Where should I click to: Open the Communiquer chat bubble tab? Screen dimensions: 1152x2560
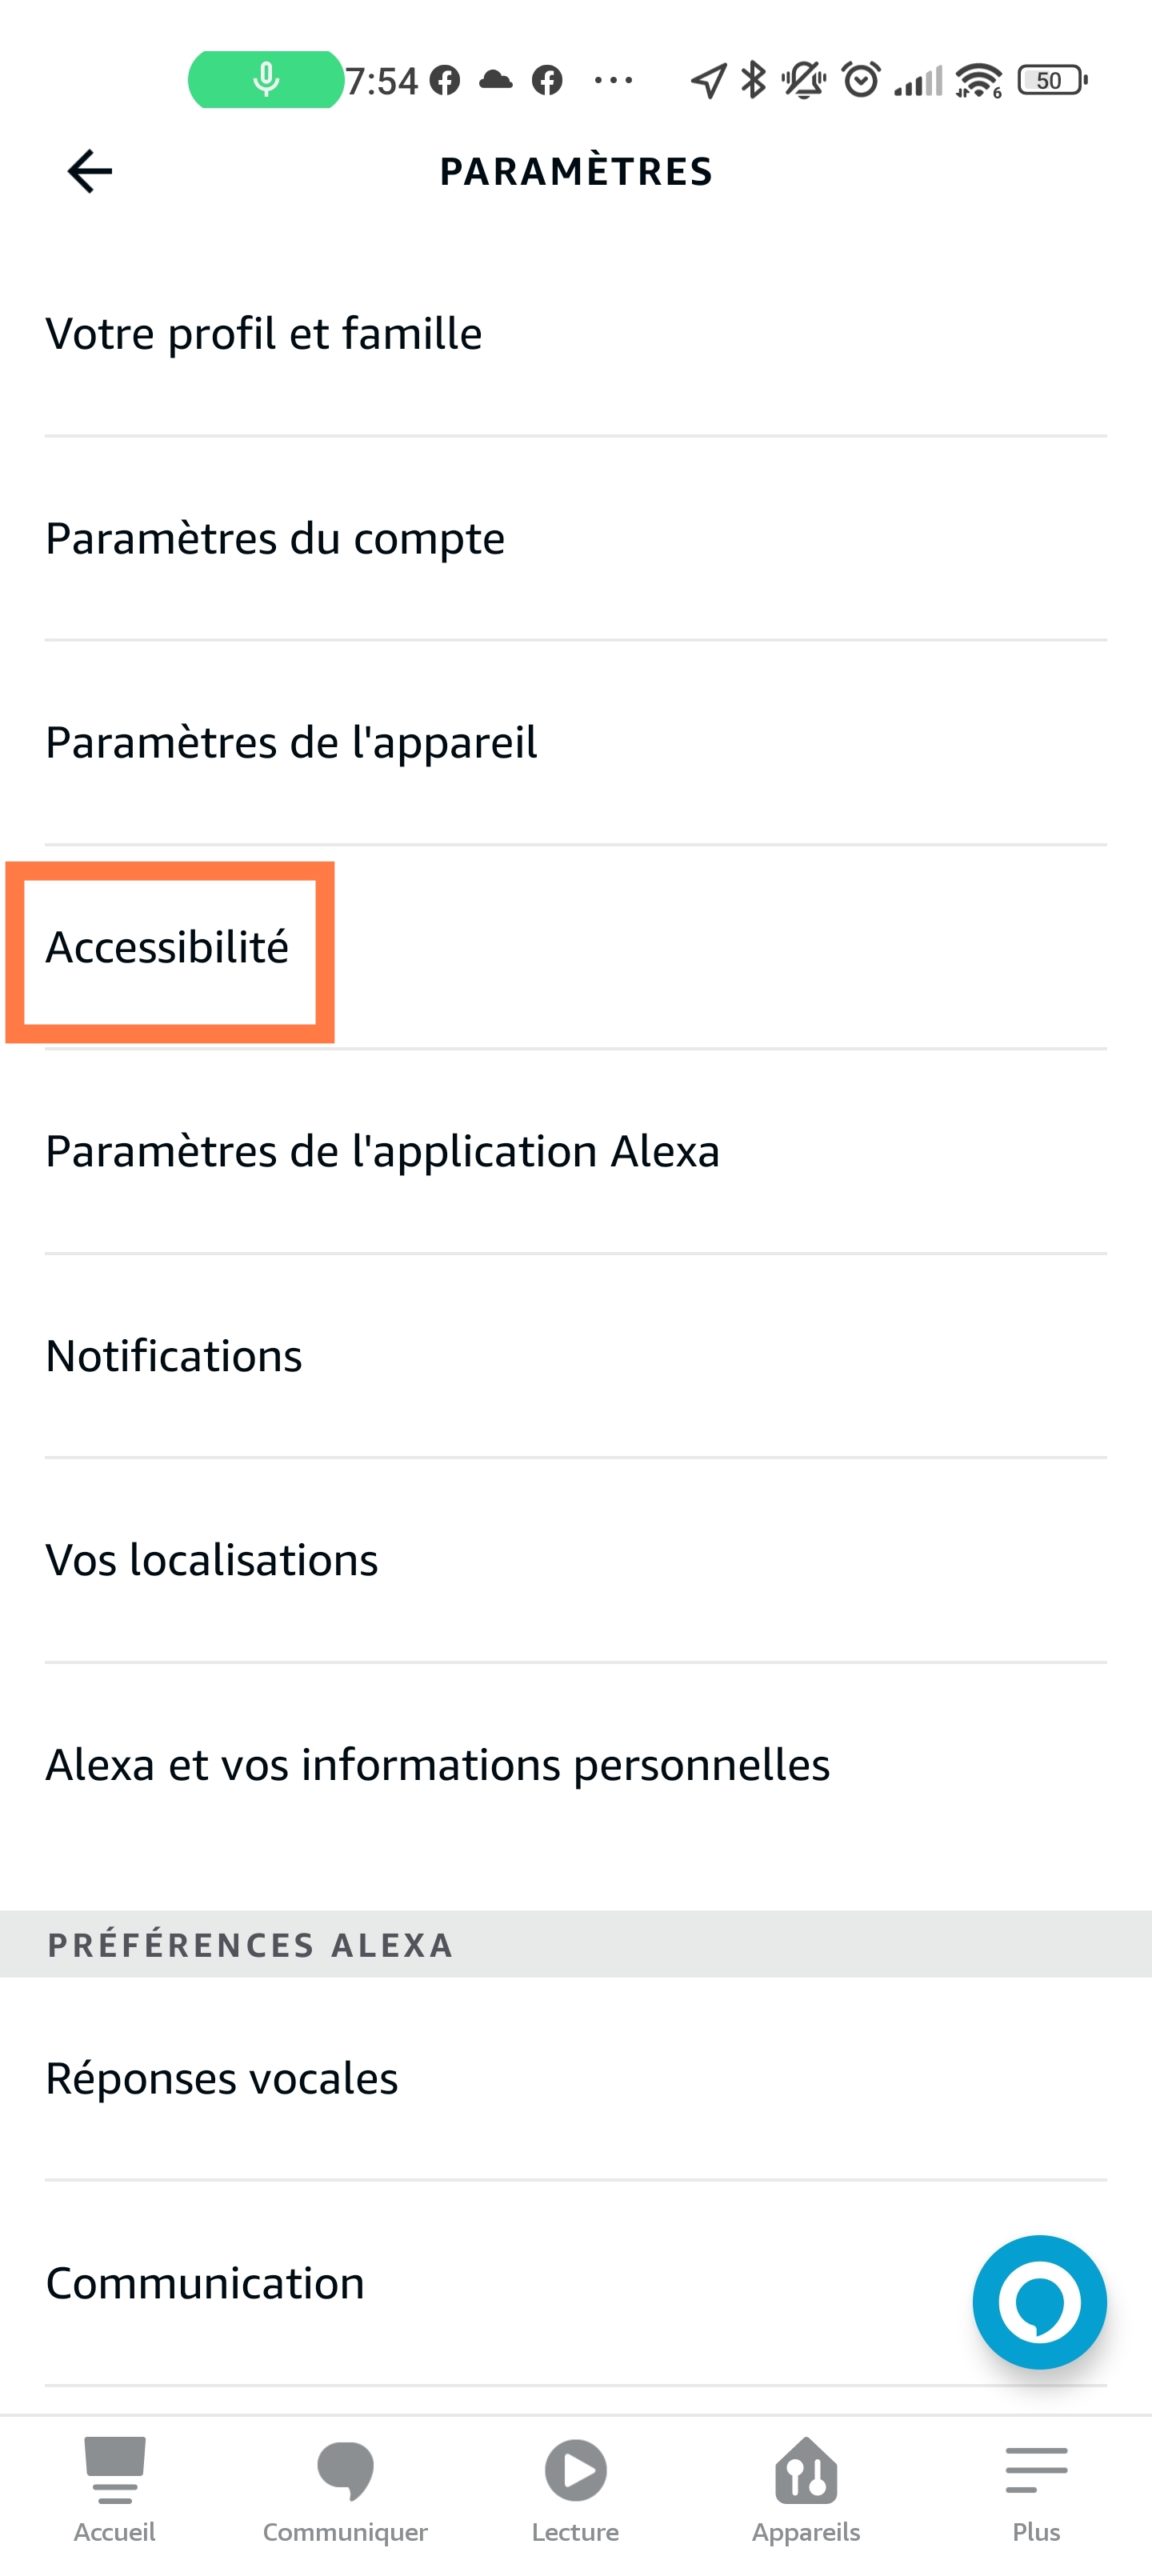click(345, 2489)
